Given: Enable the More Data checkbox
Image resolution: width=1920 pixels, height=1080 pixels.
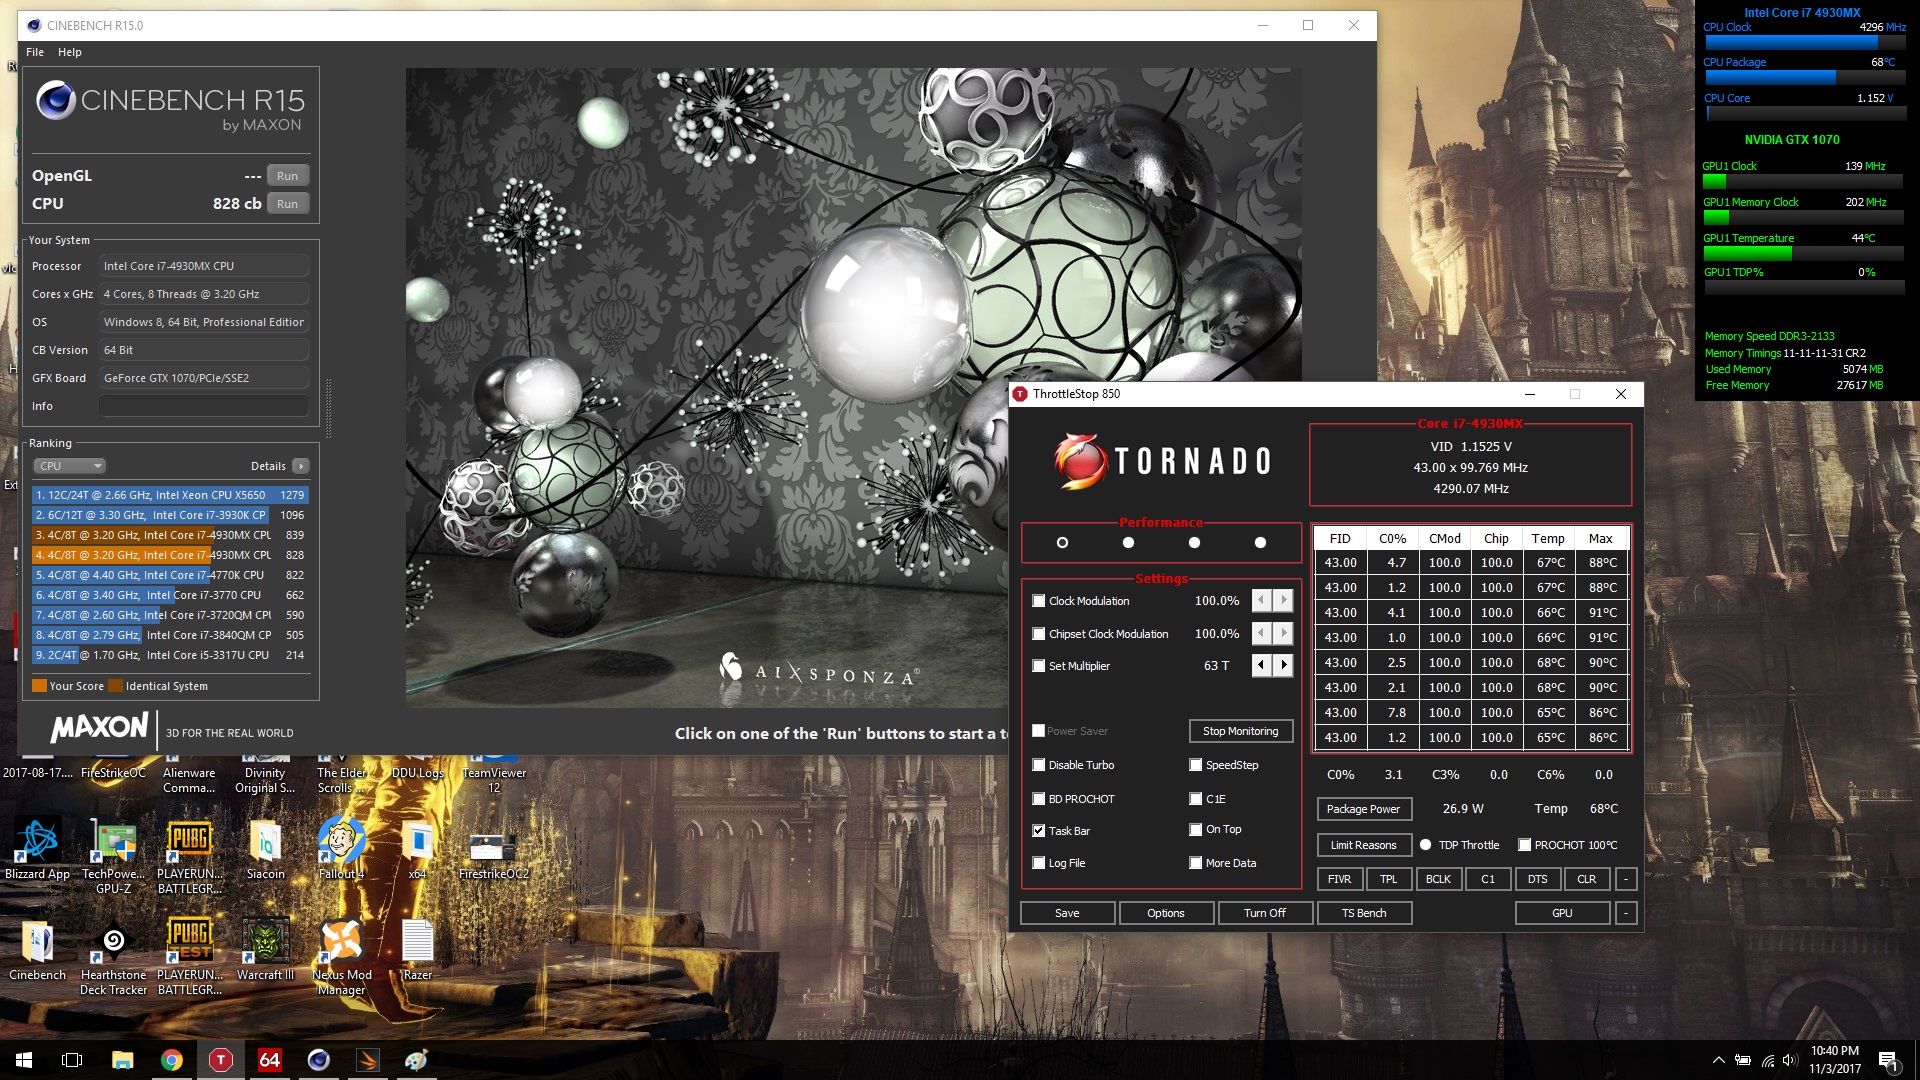Looking at the screenshot, I should click(1196, 863).
